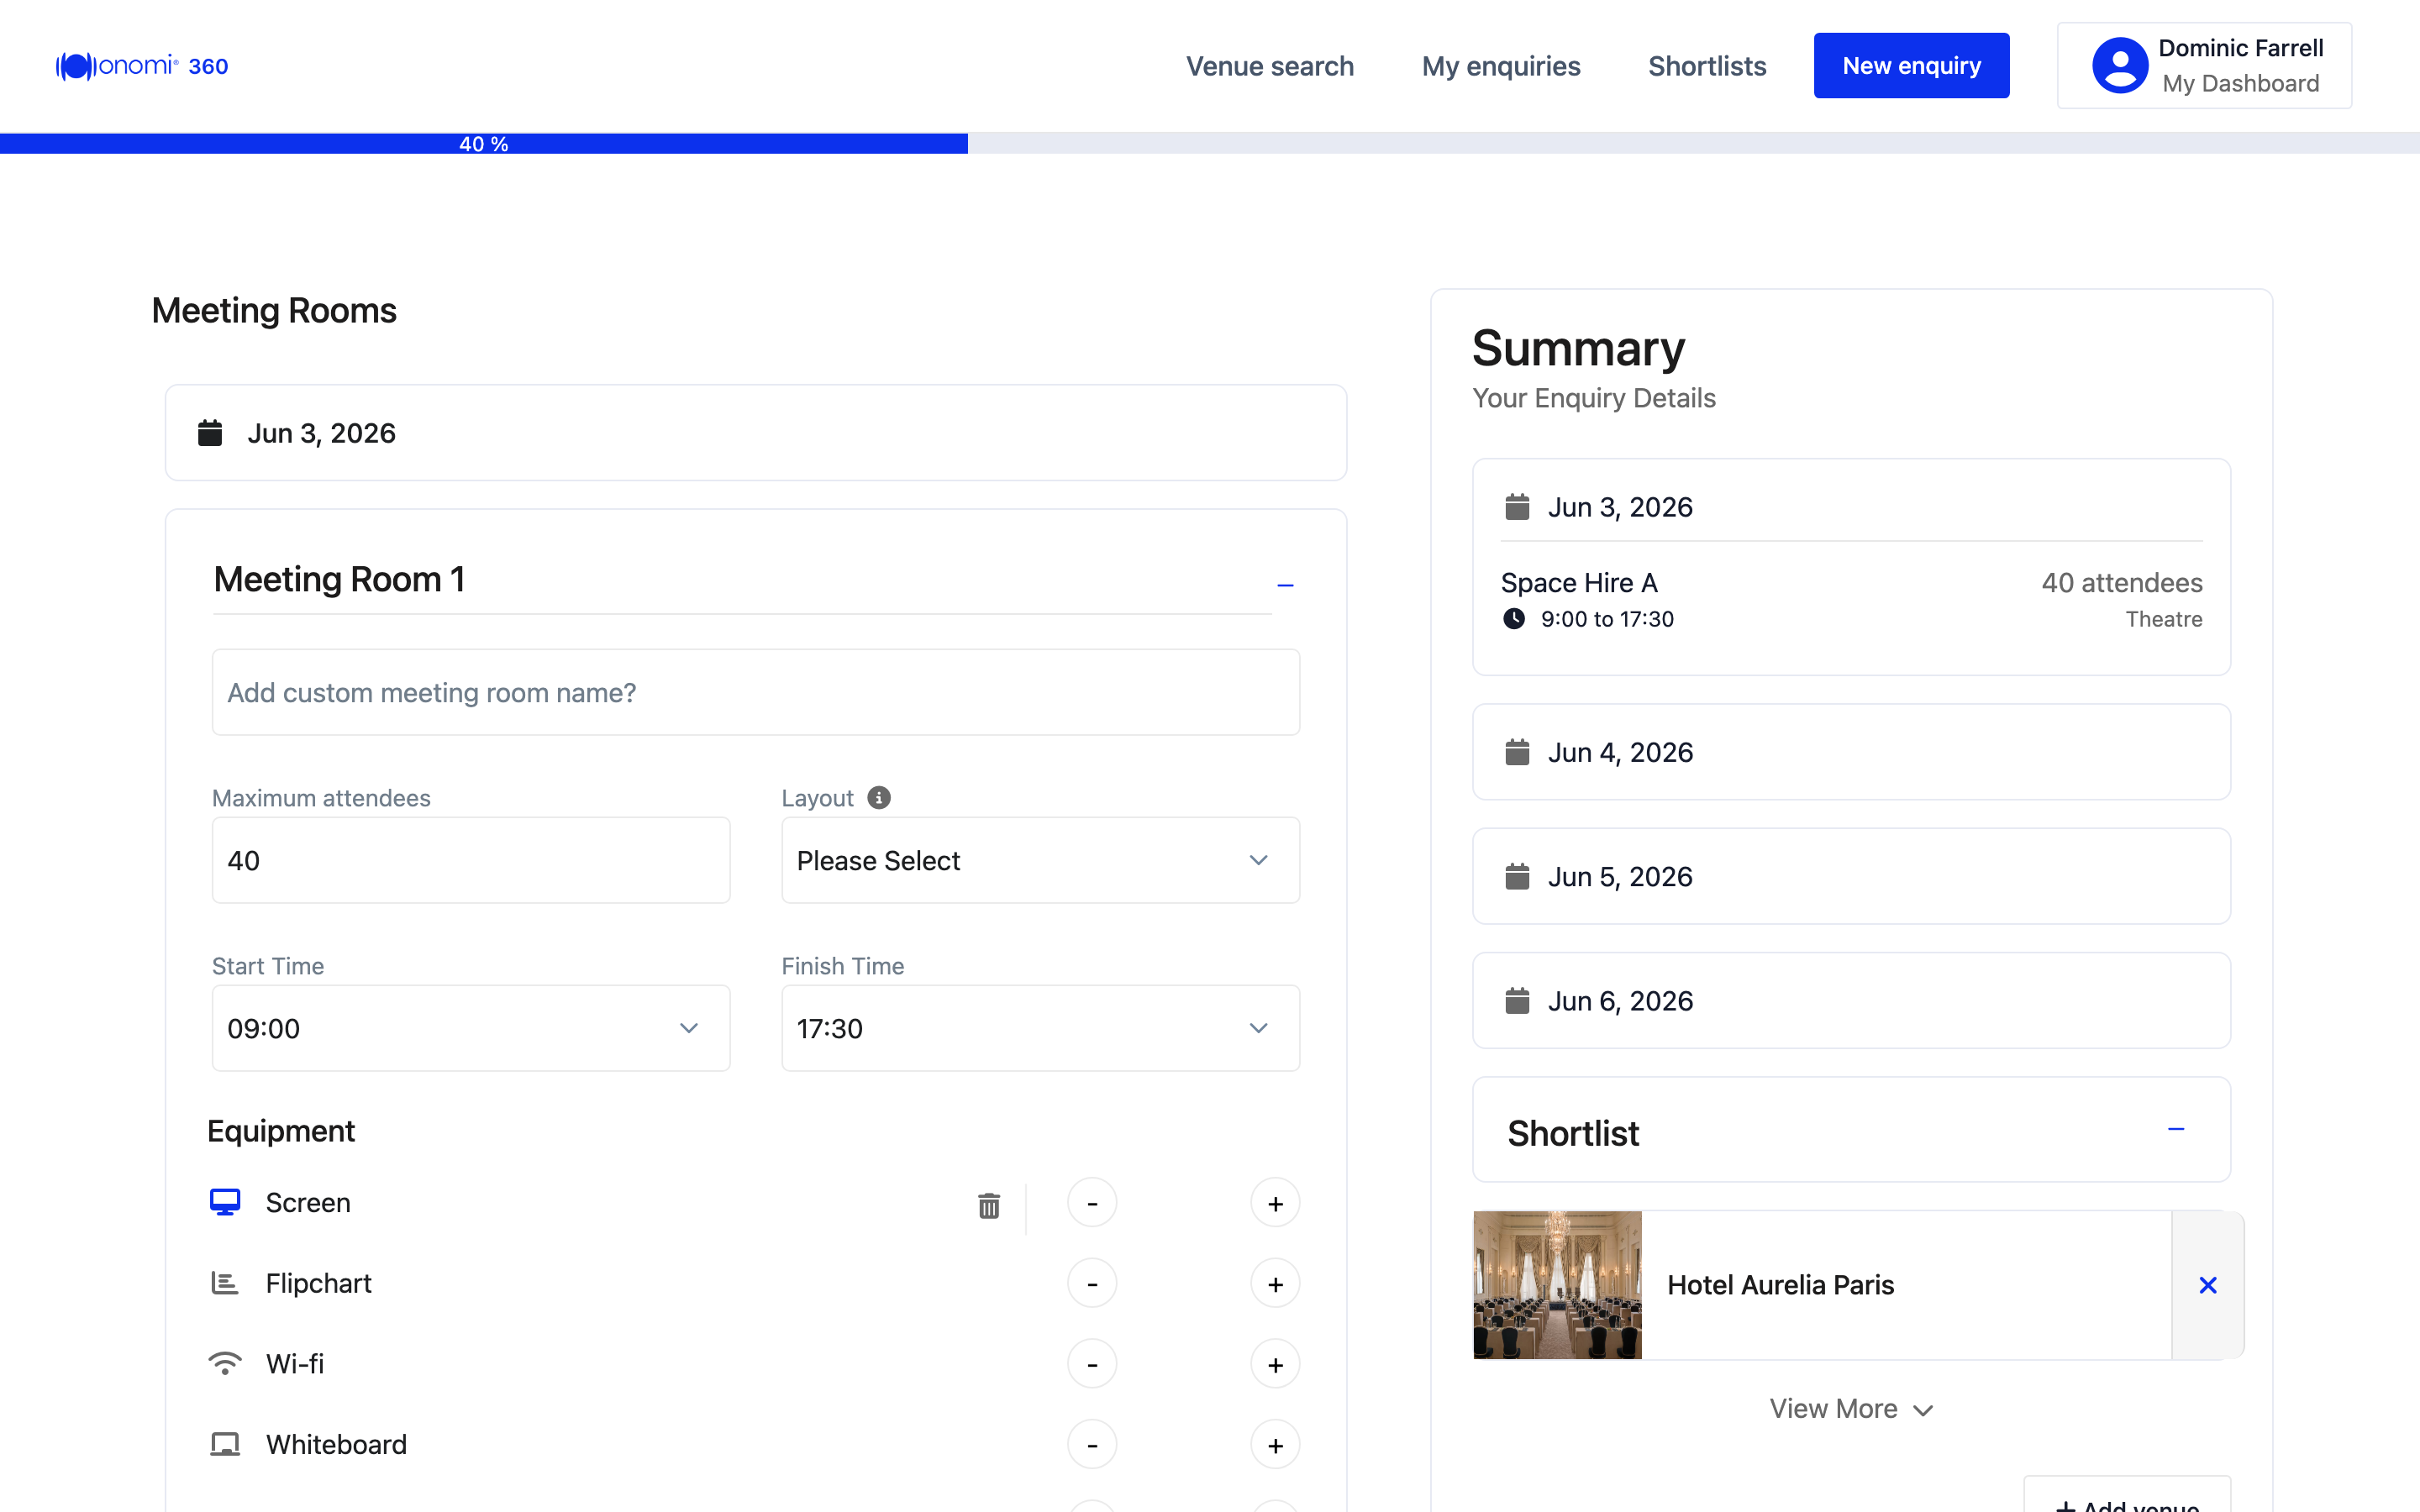Expand the Jun 4, 2026 summary card

pyautogui.click(x=1851, y=752)
